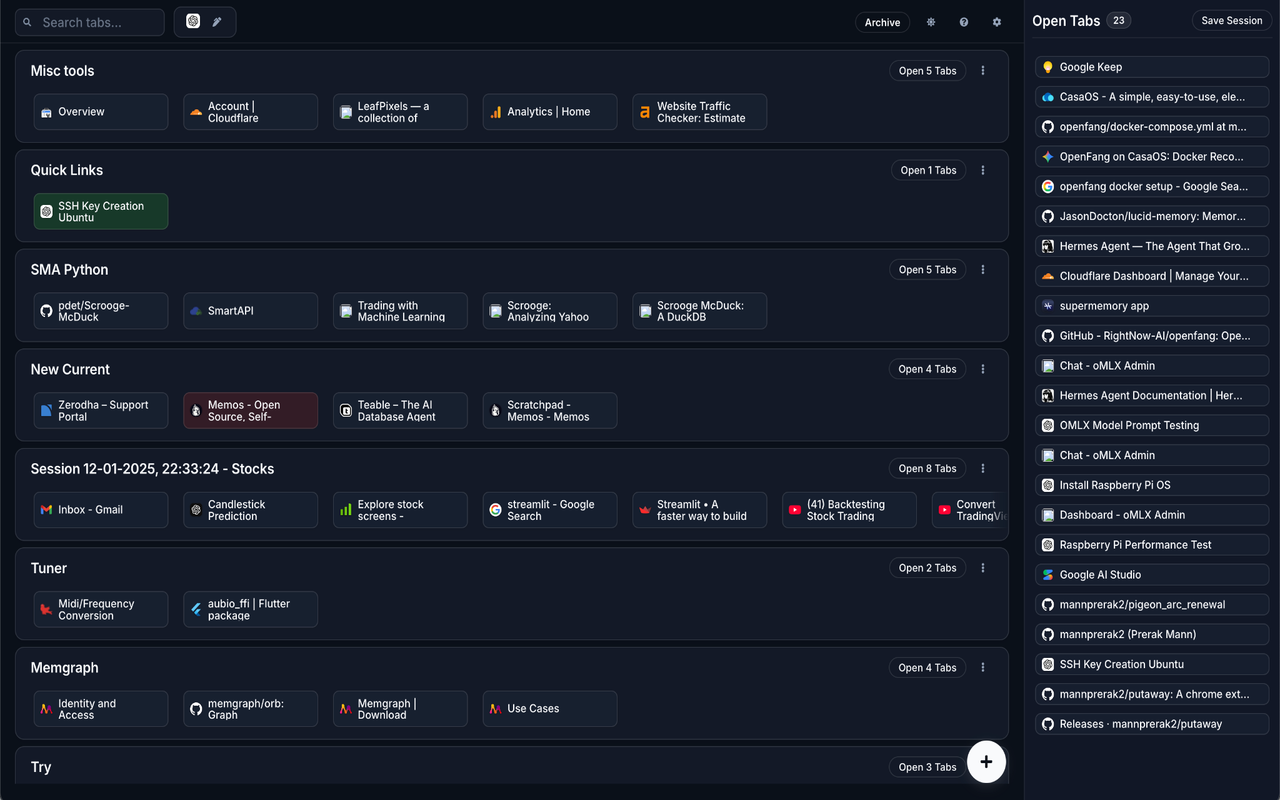Click the Memgraph collection title
The image size is (1280, 800).
coord(64,668)
